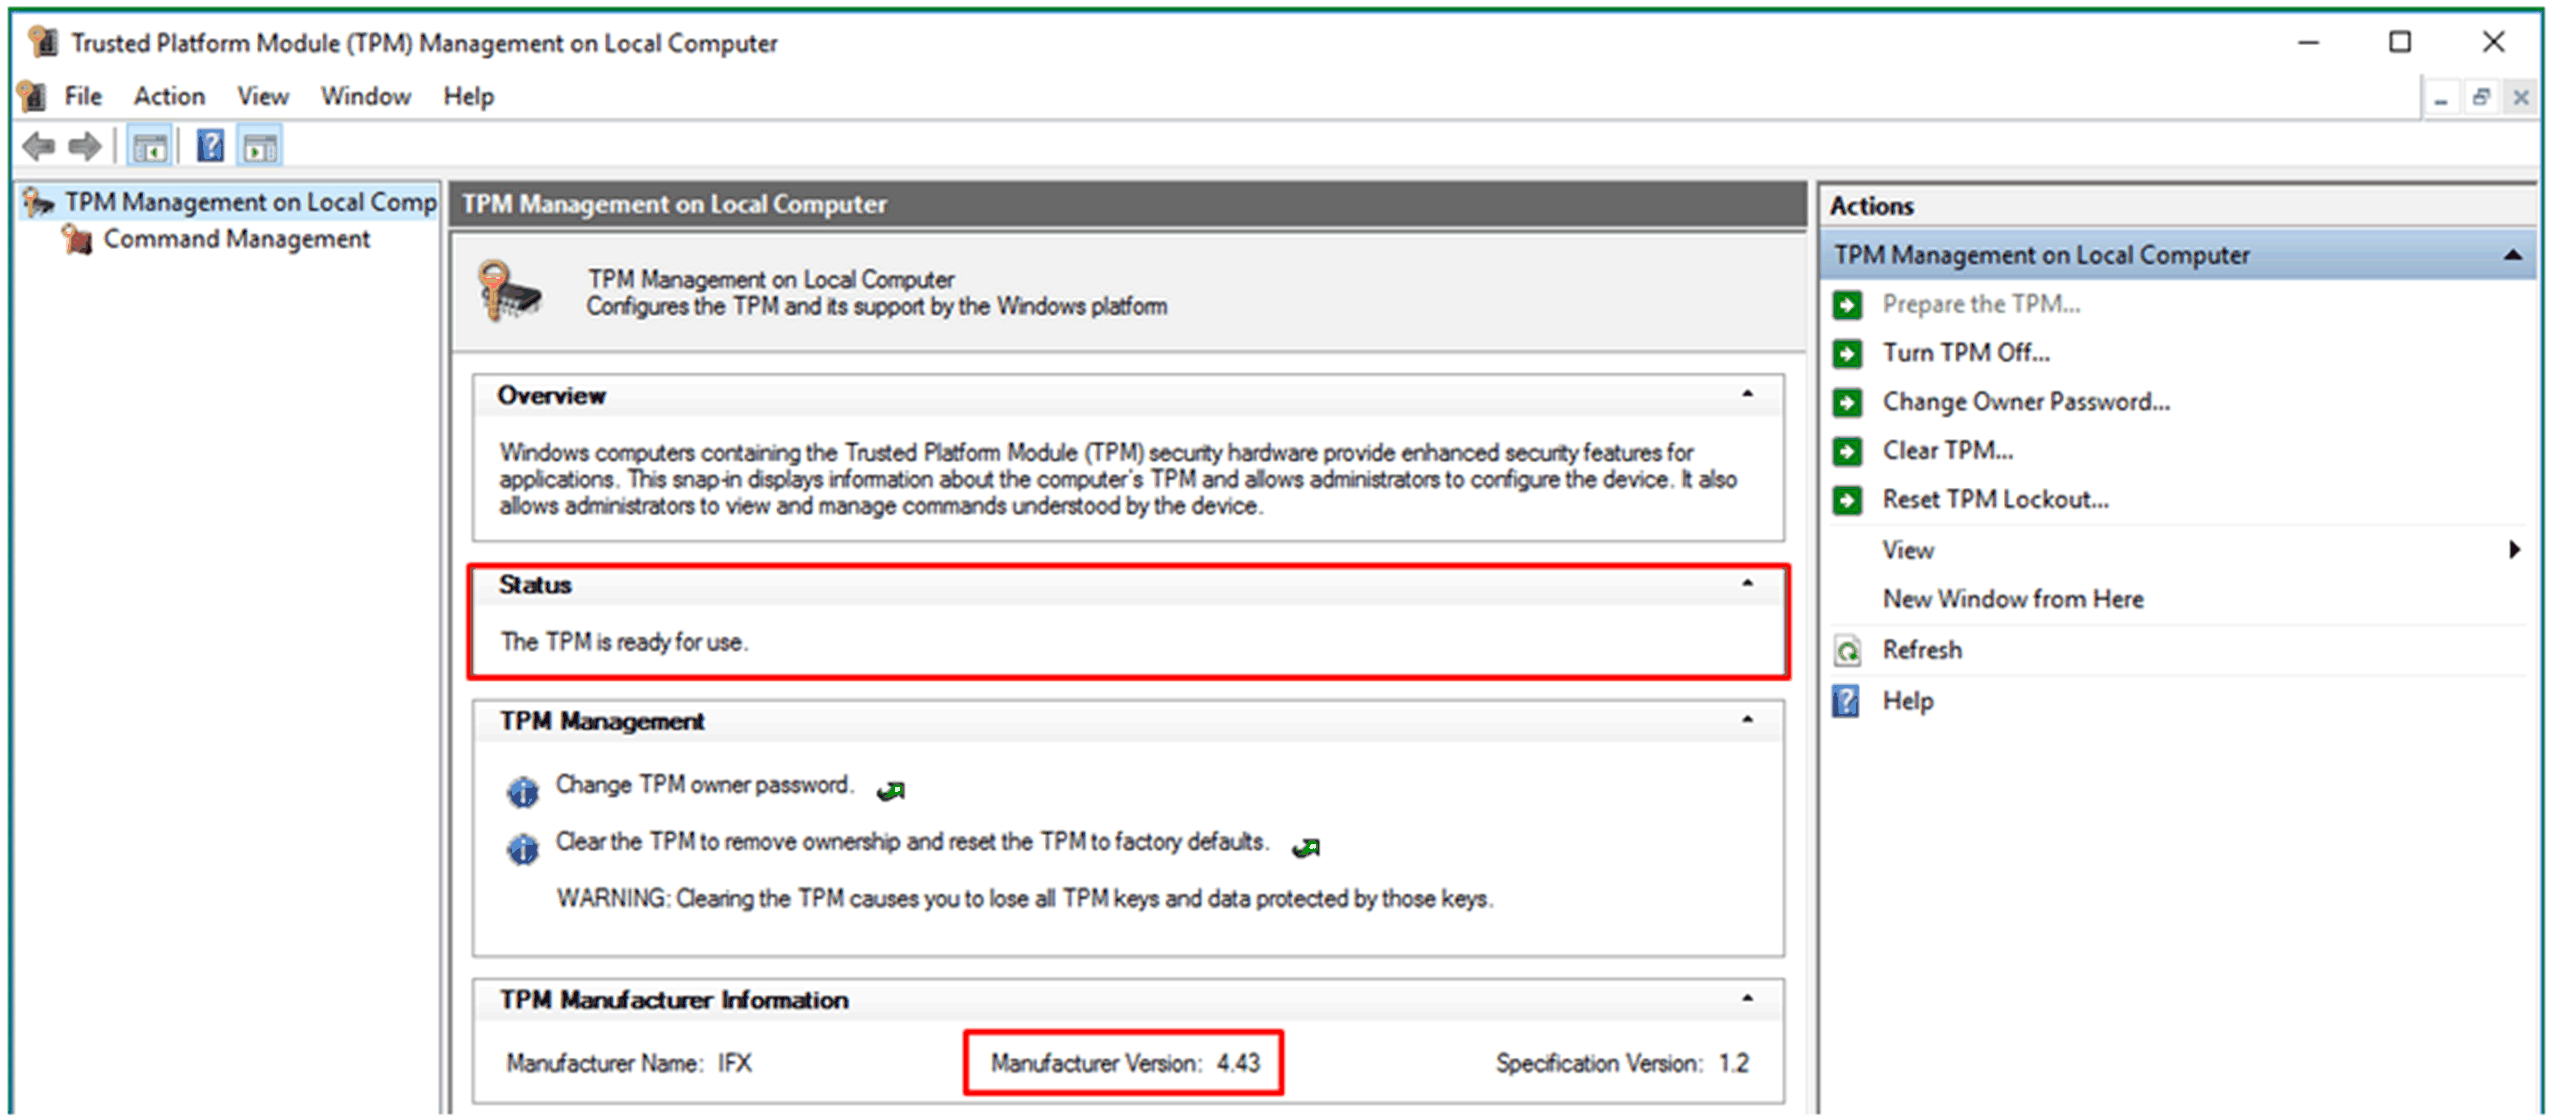This screenshot has width=2550, height=1120.
Task: Collapse TPM Management on Local Computer actions group
Action: point(2511,256)
